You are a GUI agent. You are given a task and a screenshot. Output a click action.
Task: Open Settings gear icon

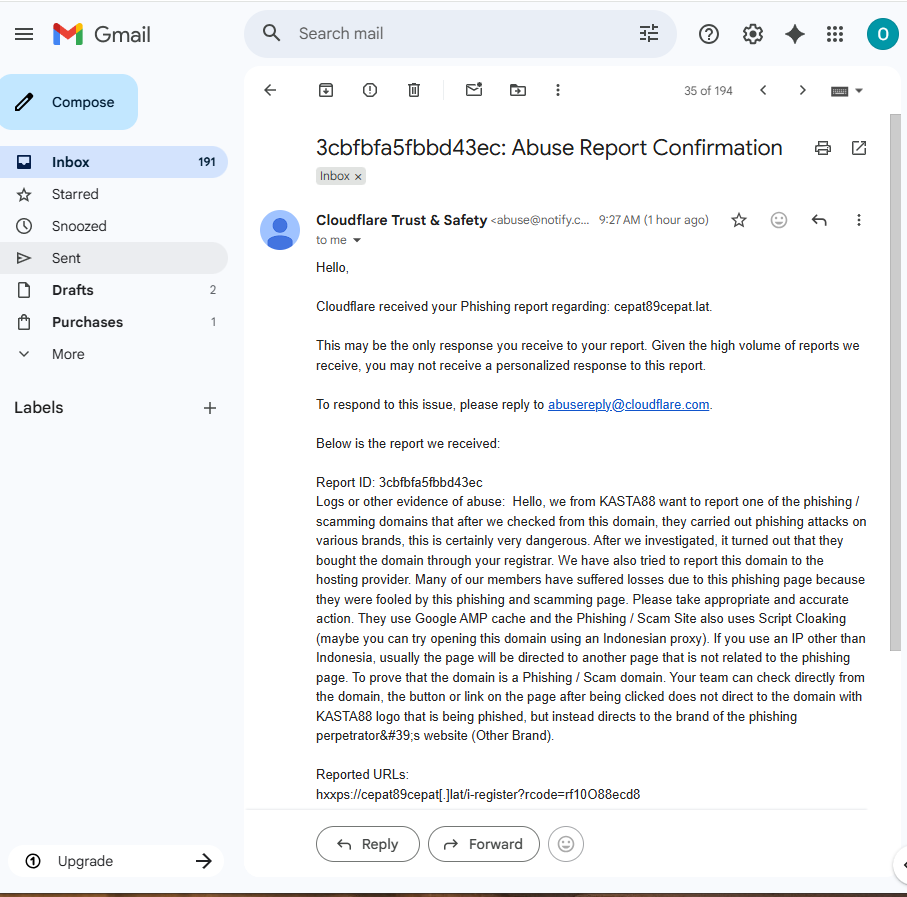753,34
